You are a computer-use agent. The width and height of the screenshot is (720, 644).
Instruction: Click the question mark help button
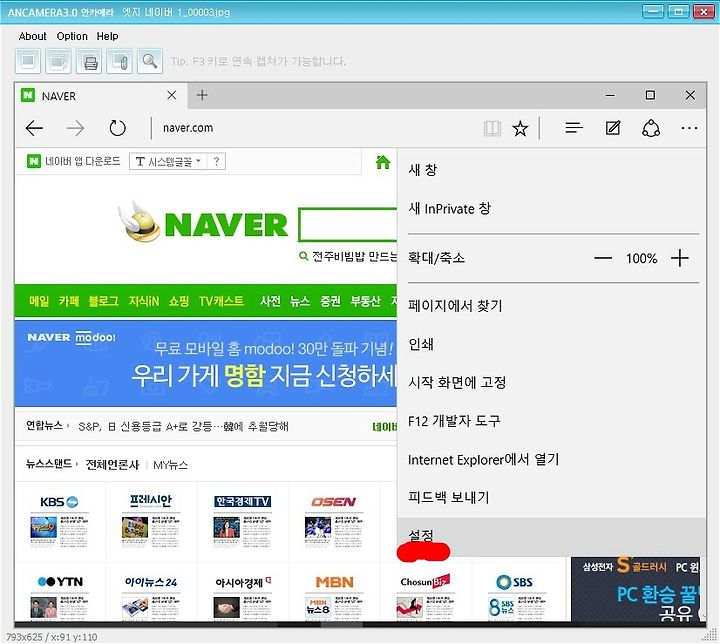(216, 162)
